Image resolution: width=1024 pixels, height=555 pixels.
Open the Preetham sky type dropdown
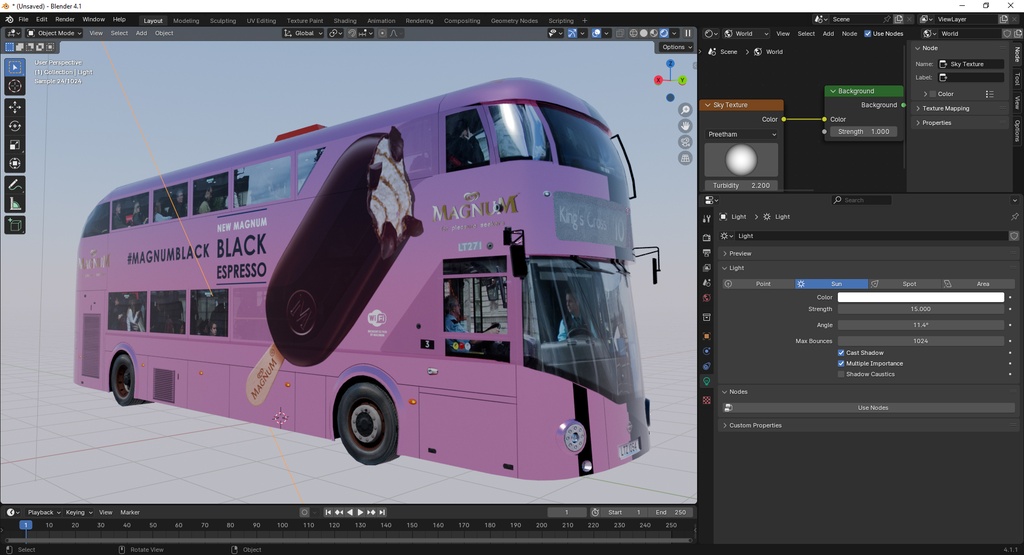[741, 134]
